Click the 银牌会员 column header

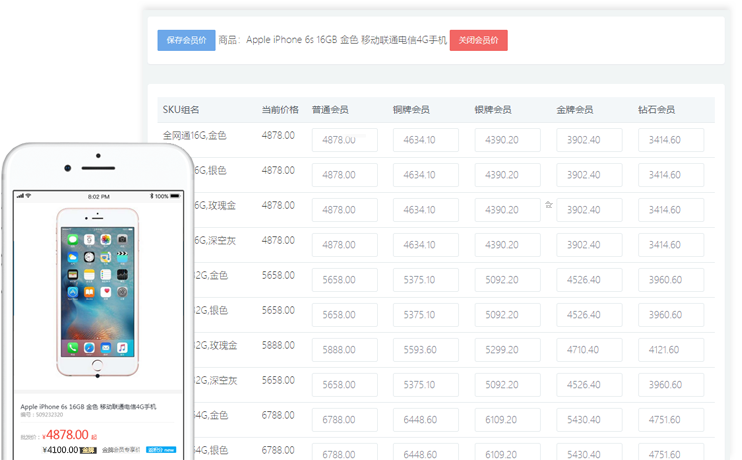click(x=493, y=110)
